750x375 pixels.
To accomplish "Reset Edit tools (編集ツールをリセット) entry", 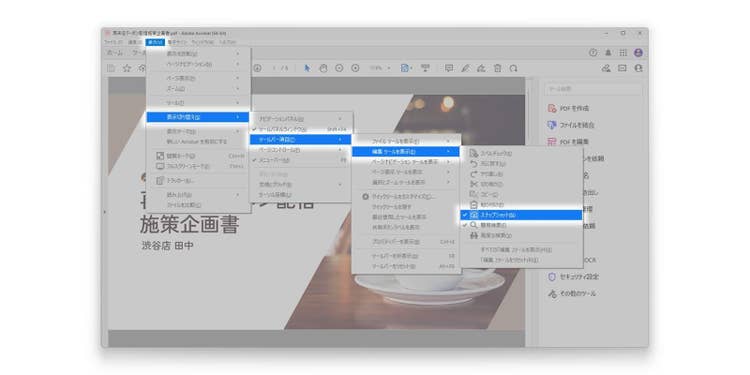I will (521, 260).
